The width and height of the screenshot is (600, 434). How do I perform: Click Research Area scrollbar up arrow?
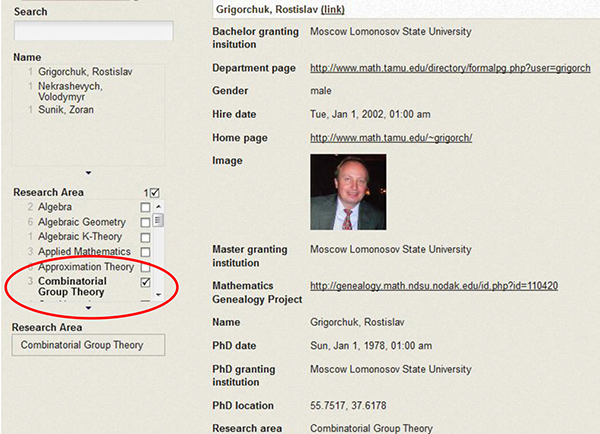click(158, 207)
